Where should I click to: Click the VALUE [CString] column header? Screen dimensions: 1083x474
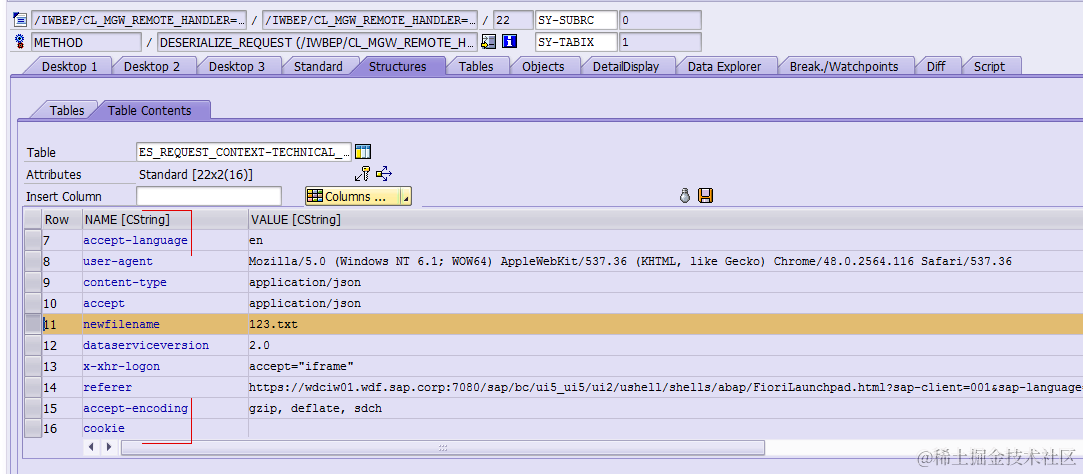pyautogui.click(x=665, y=220)
